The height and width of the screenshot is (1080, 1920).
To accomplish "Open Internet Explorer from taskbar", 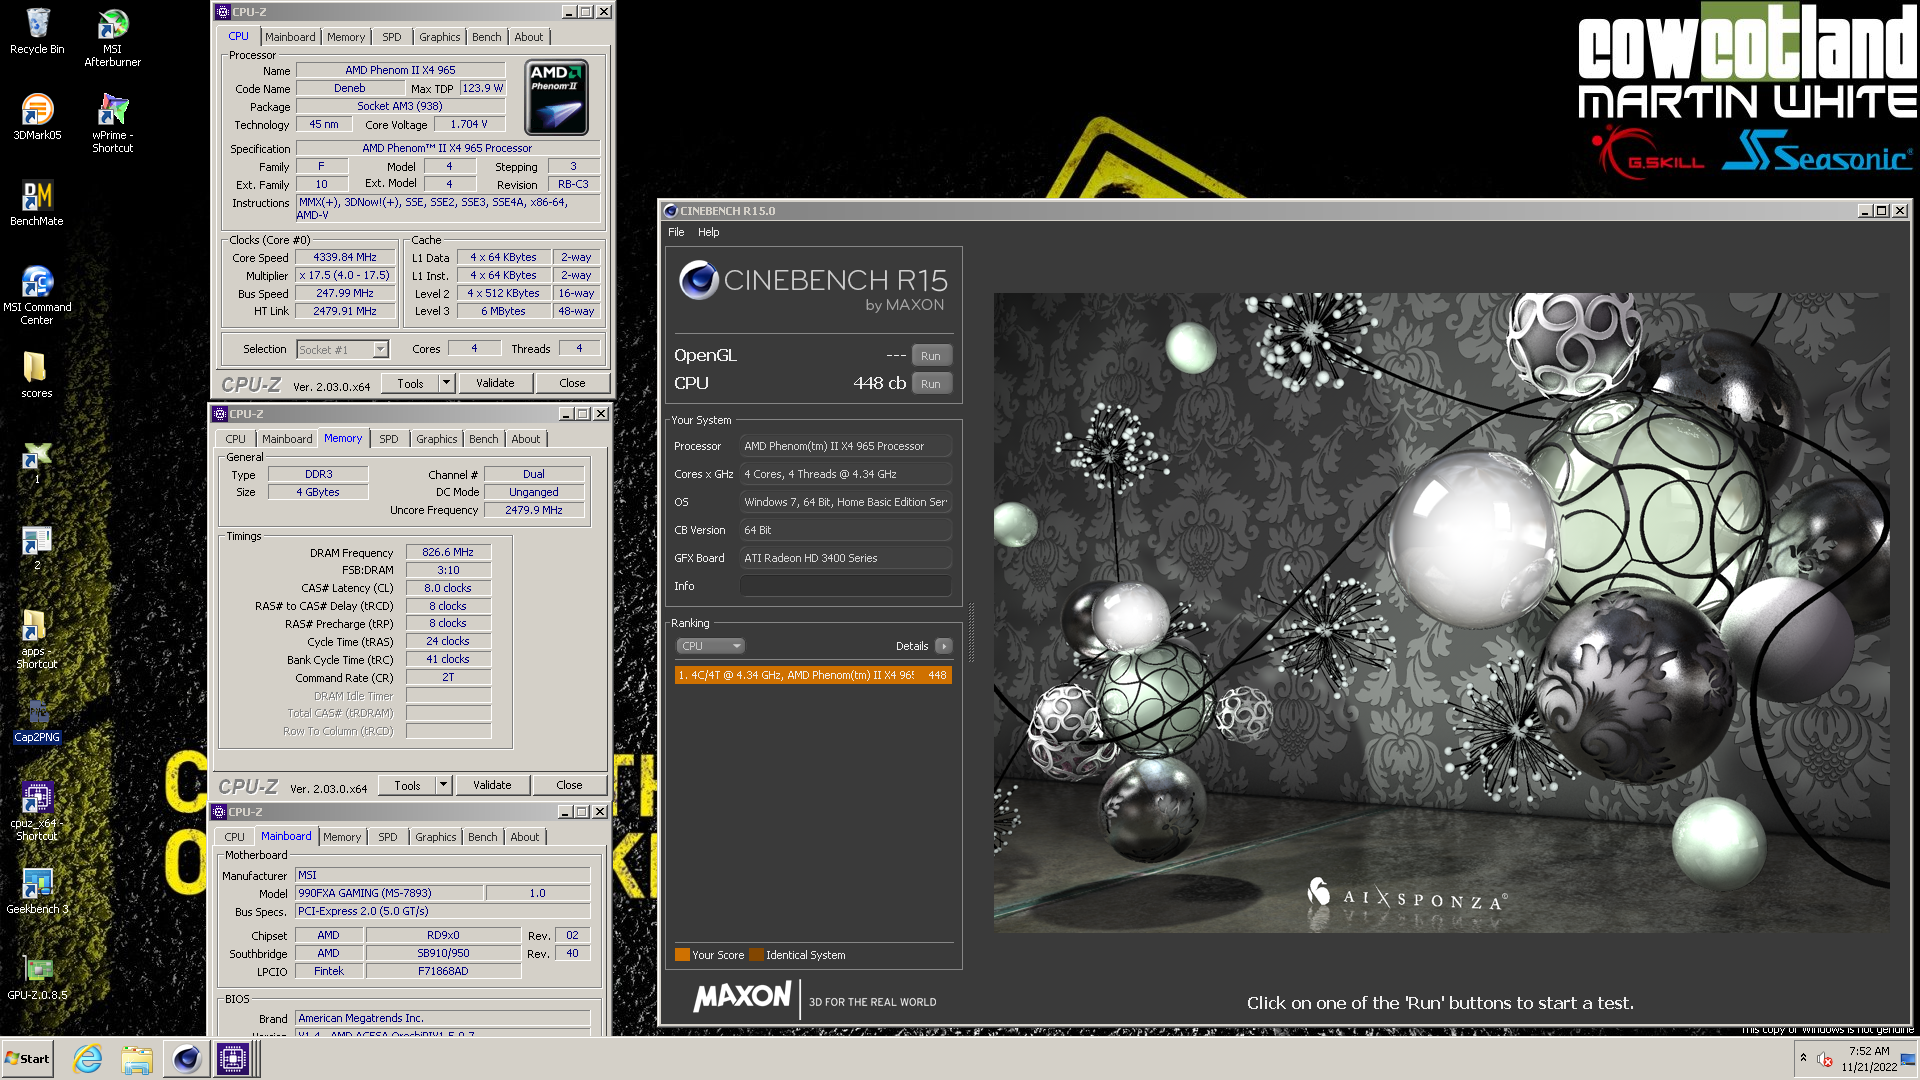I will click(88, 1059).
